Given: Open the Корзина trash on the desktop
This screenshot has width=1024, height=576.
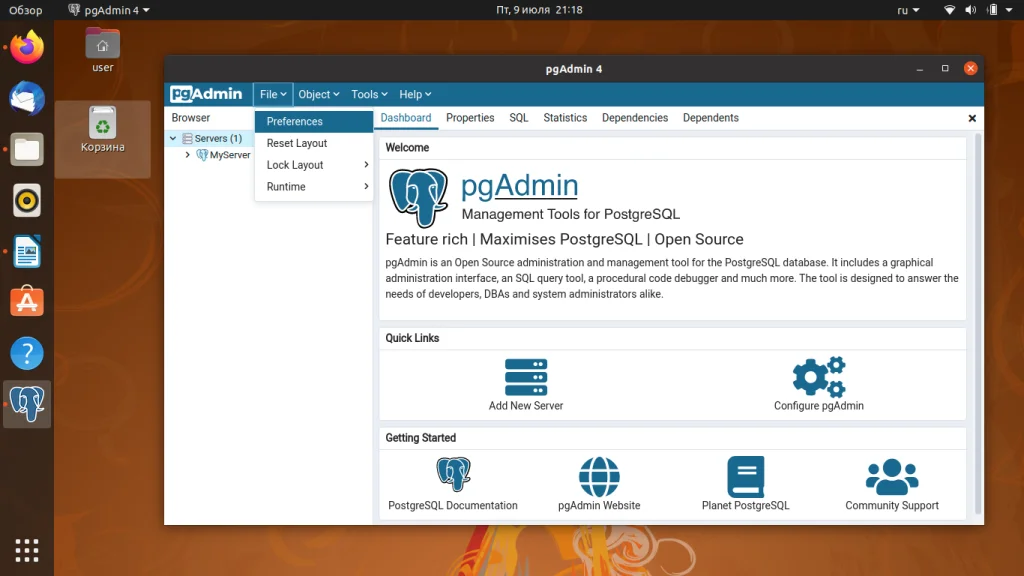Looking at the screenshot, I should click(x=102, y=122).
